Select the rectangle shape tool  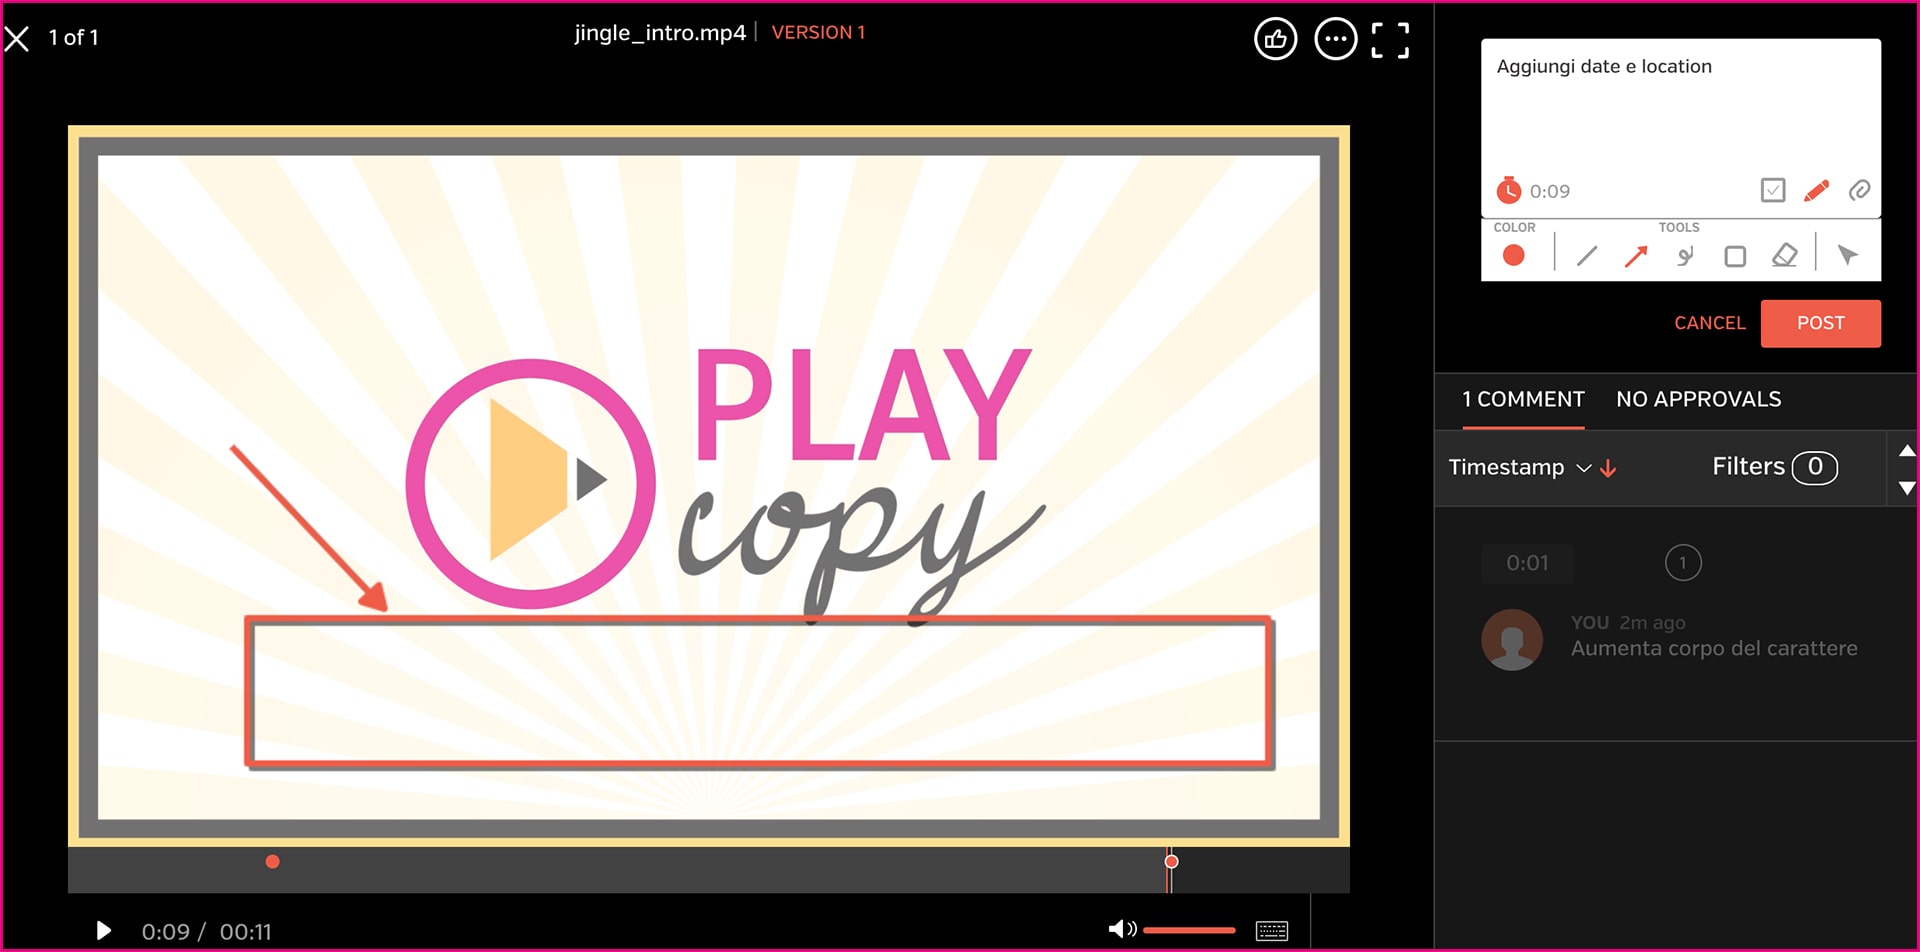[1735, 257]
